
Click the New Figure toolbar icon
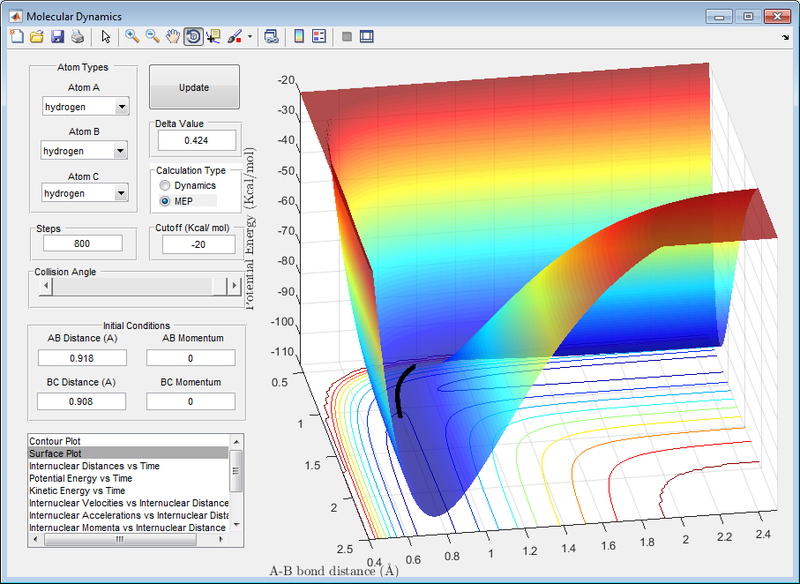coord(16,37)
